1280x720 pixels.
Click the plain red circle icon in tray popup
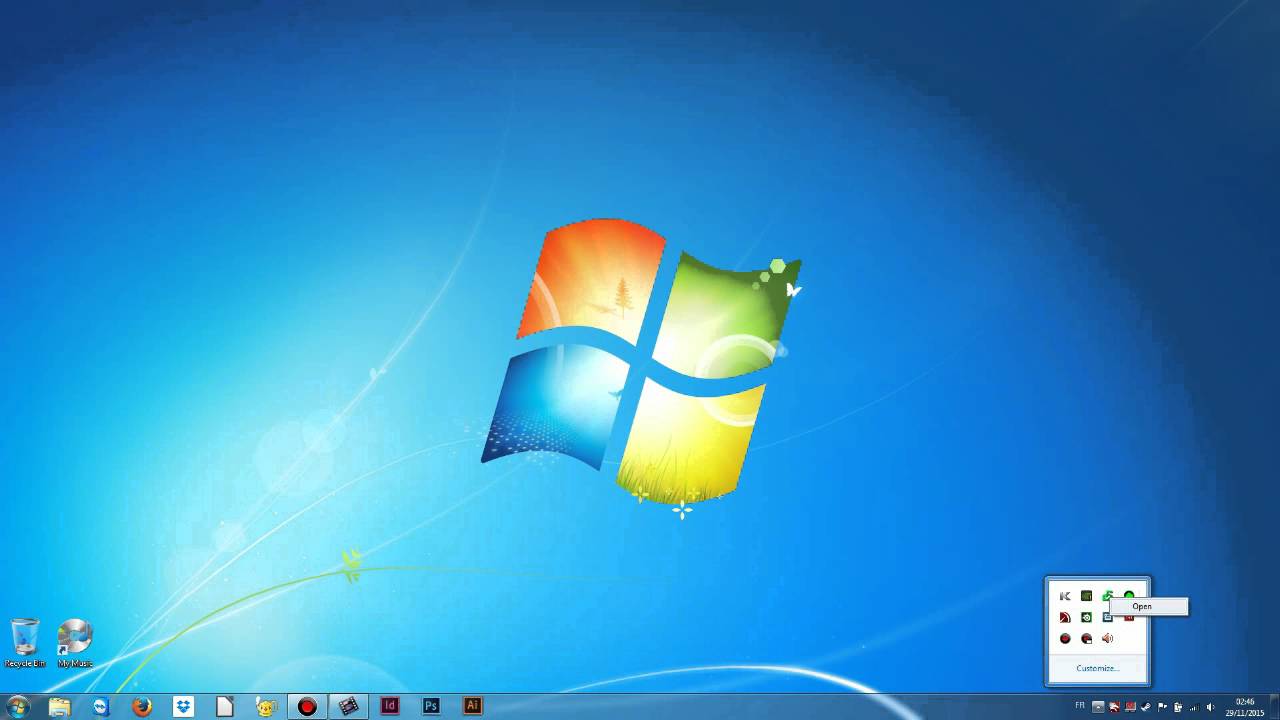coord(1065,638)
